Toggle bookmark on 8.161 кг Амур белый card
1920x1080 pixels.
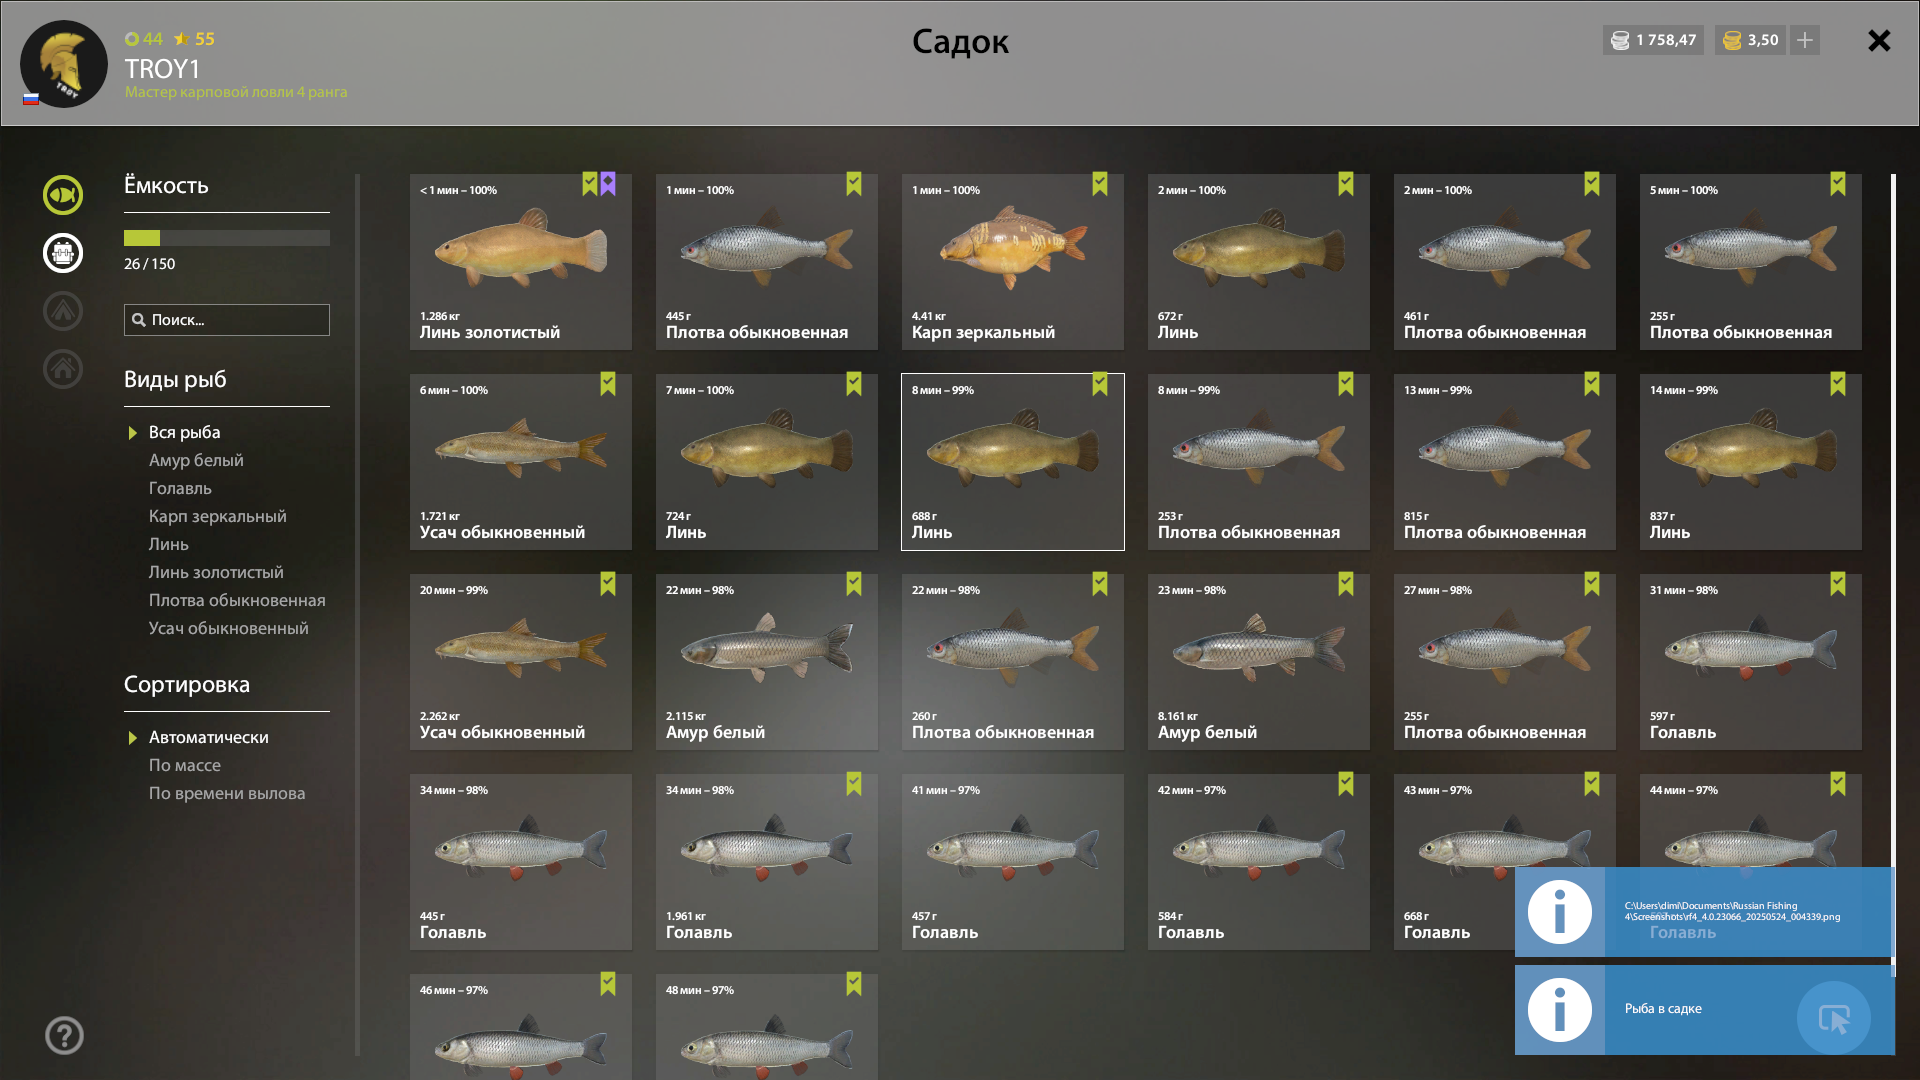[x=1346, y=584]
